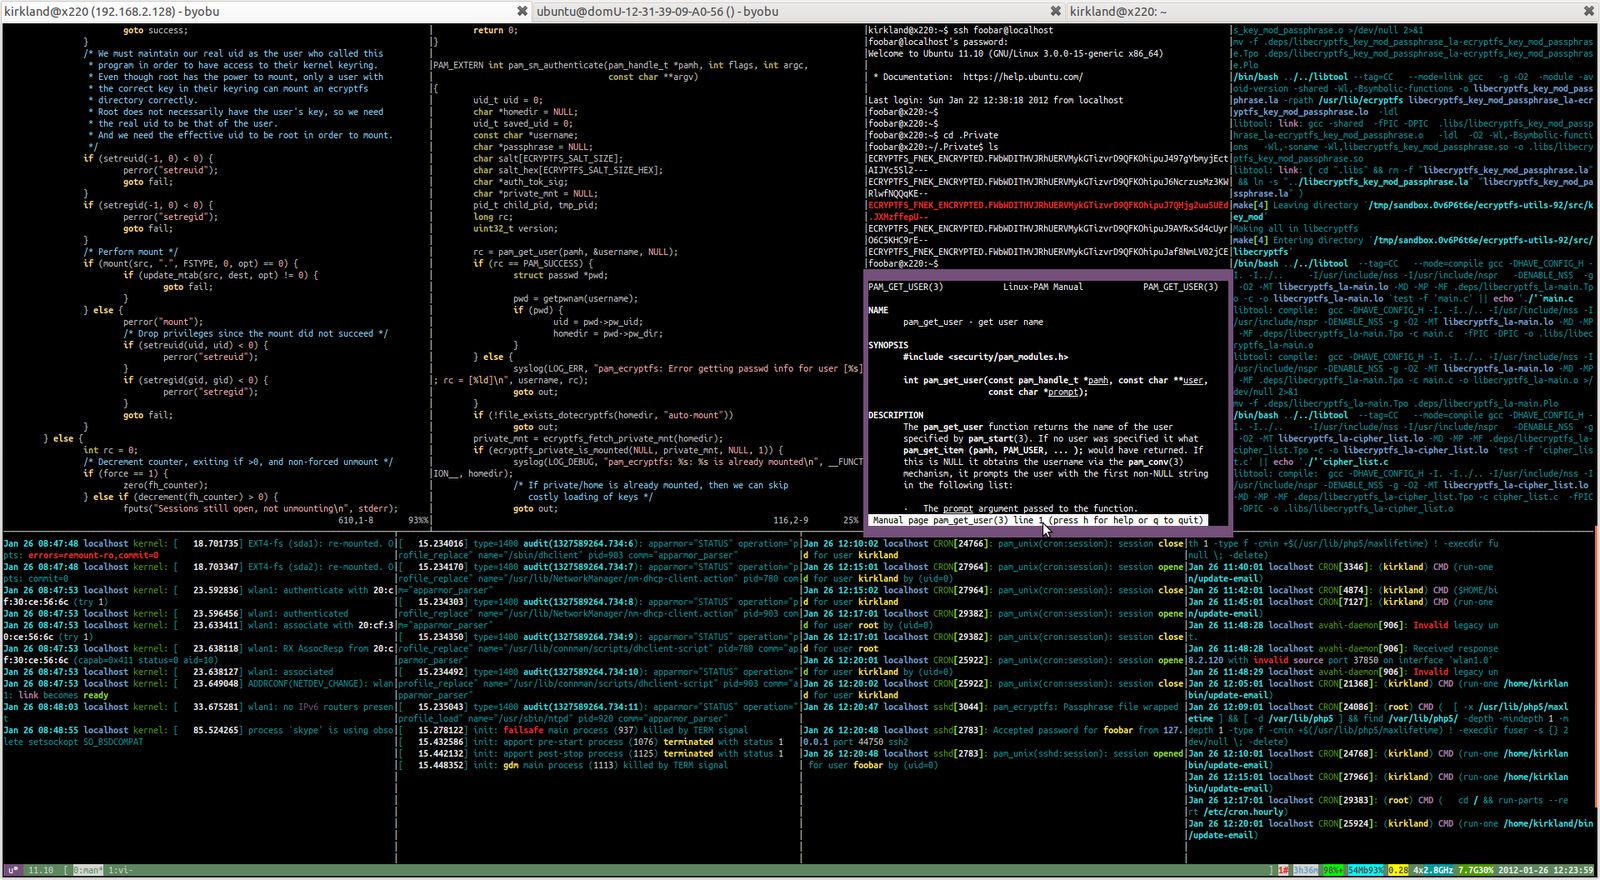Close the kirkland@x220 (192.168.2.128) byobu tab

click(x=522, y=11)
